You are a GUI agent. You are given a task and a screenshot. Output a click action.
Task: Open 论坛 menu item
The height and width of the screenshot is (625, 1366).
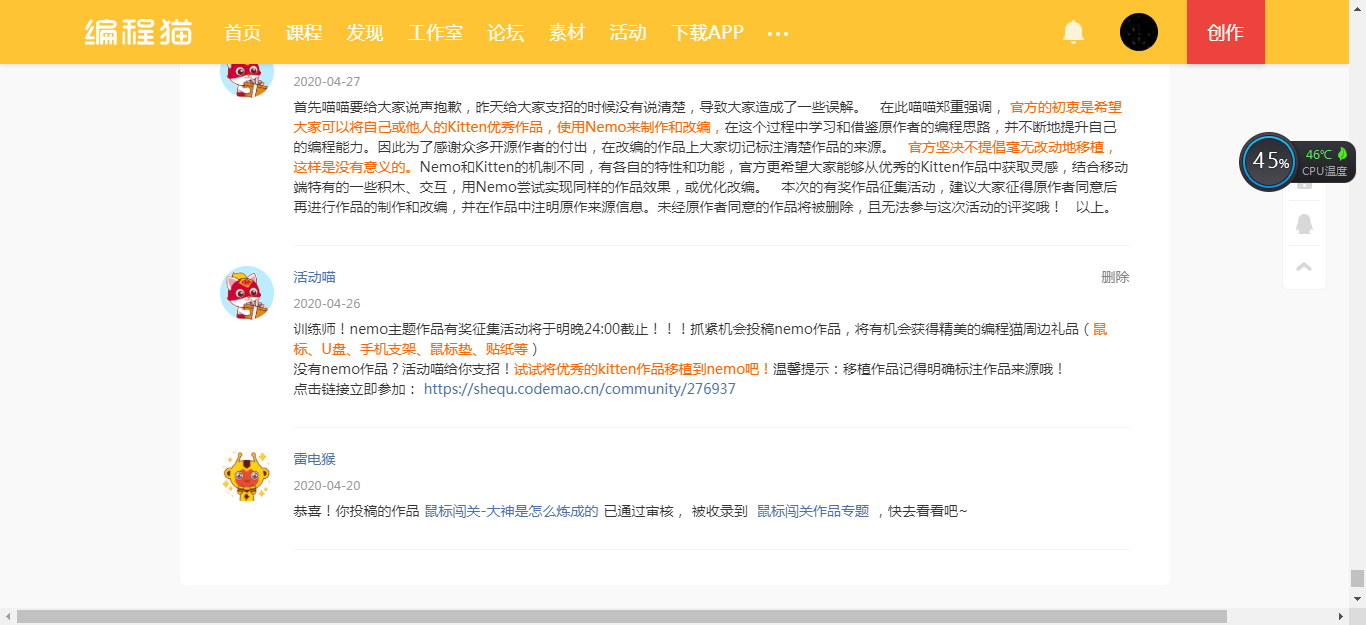pyautogui.click(x=506, y=32)
